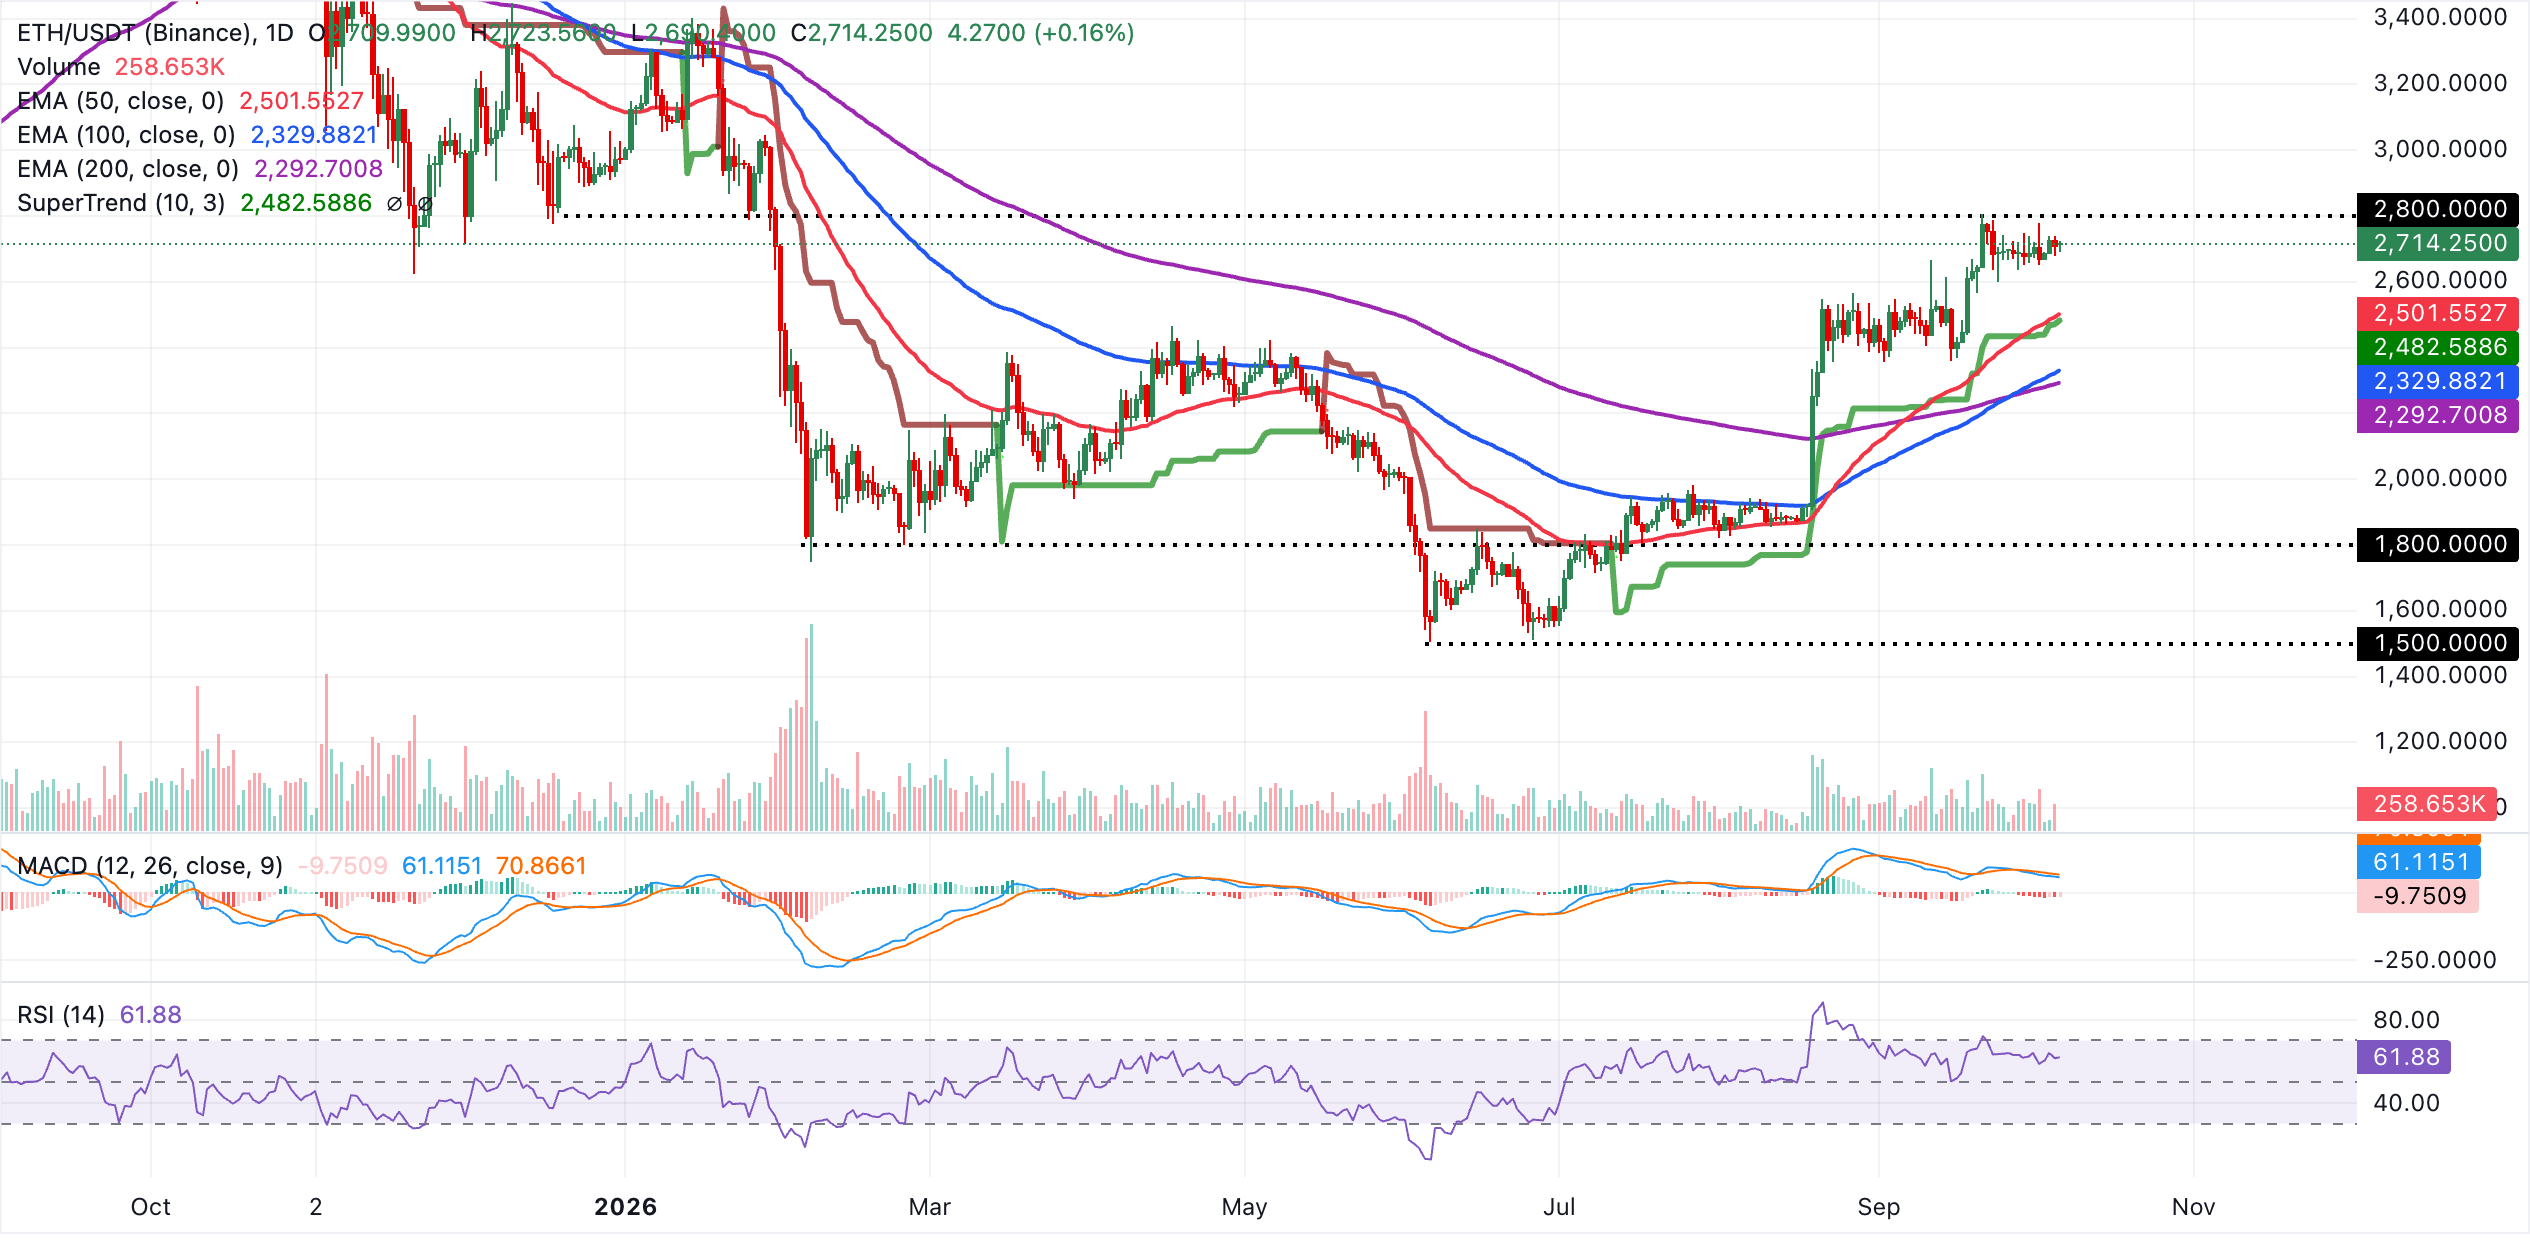Click the 61.88 value beside RSI (14) legend
This screenshot has width=2530, height=1253.
coord(151,1015)
